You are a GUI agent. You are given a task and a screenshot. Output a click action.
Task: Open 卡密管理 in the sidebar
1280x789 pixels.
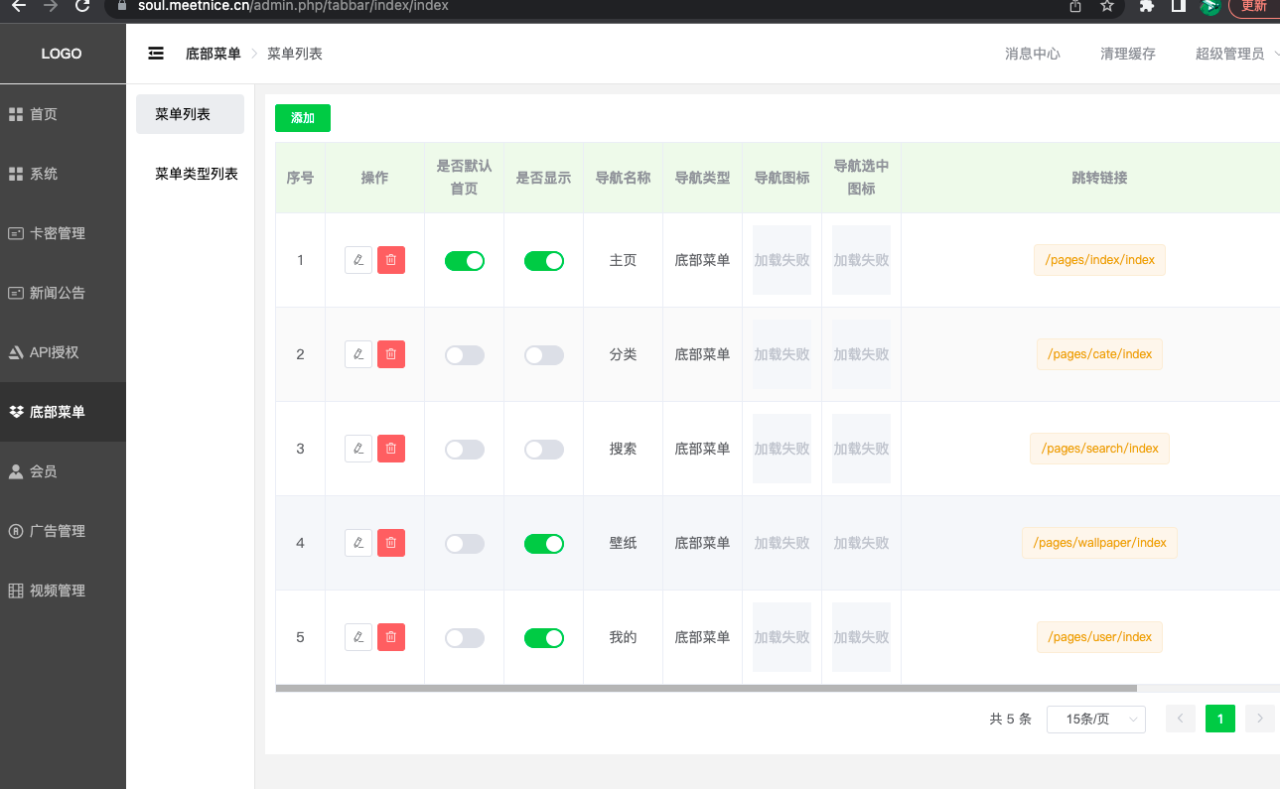click(x=63, y=233)
